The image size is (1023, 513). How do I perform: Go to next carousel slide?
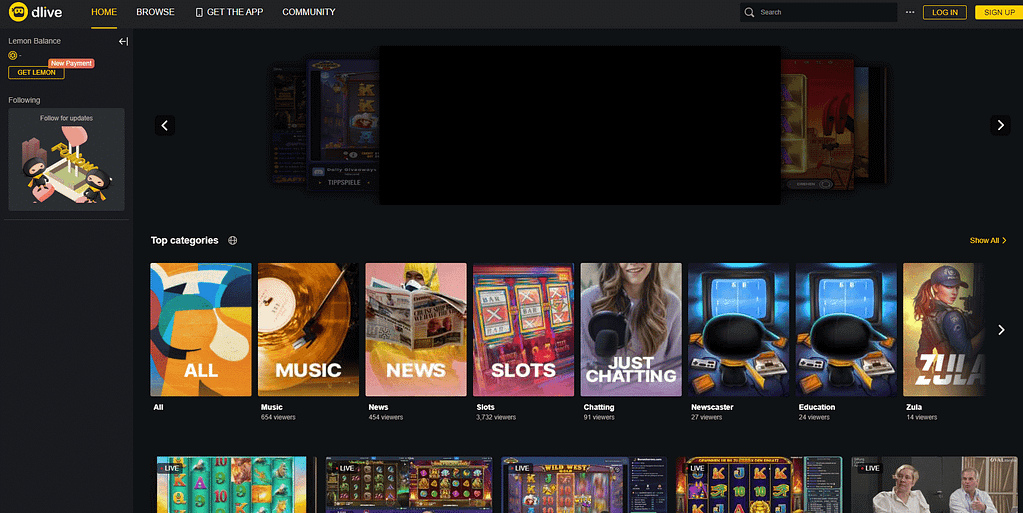pos(1000,125)
